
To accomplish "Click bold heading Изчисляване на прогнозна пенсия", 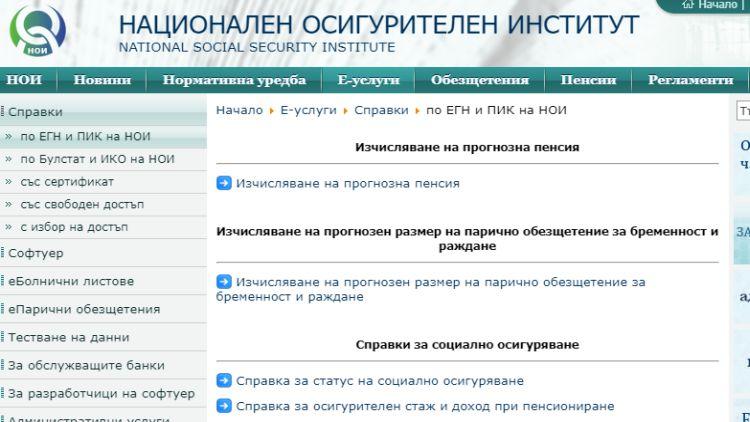I will point(467,147).
